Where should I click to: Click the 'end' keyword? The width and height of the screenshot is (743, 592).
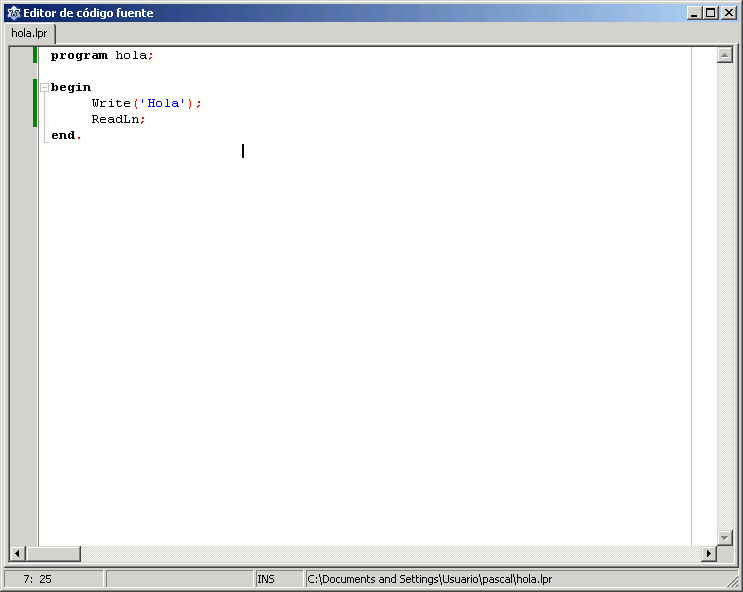point(63,136)
